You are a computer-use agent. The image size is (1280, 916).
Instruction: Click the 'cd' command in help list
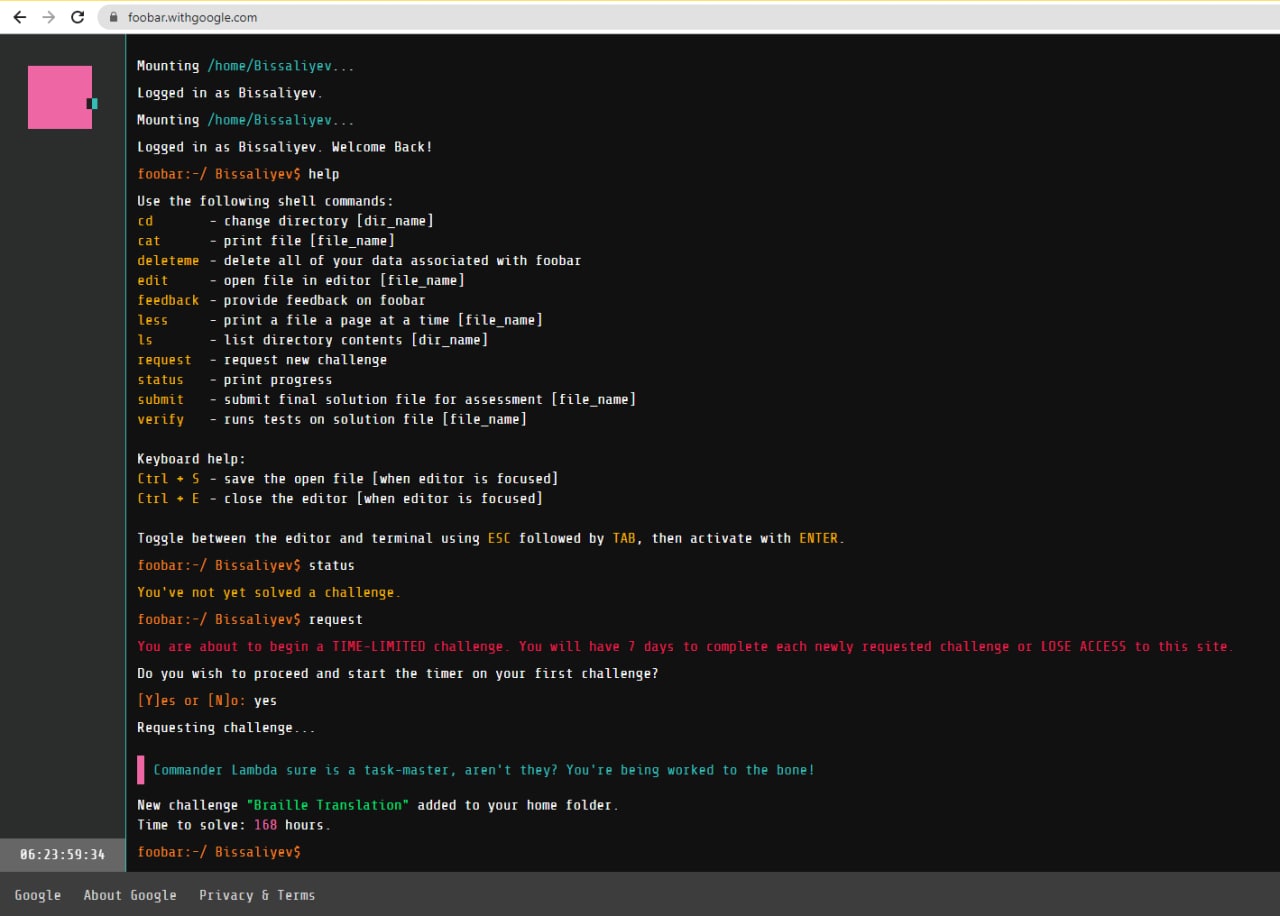146,221
